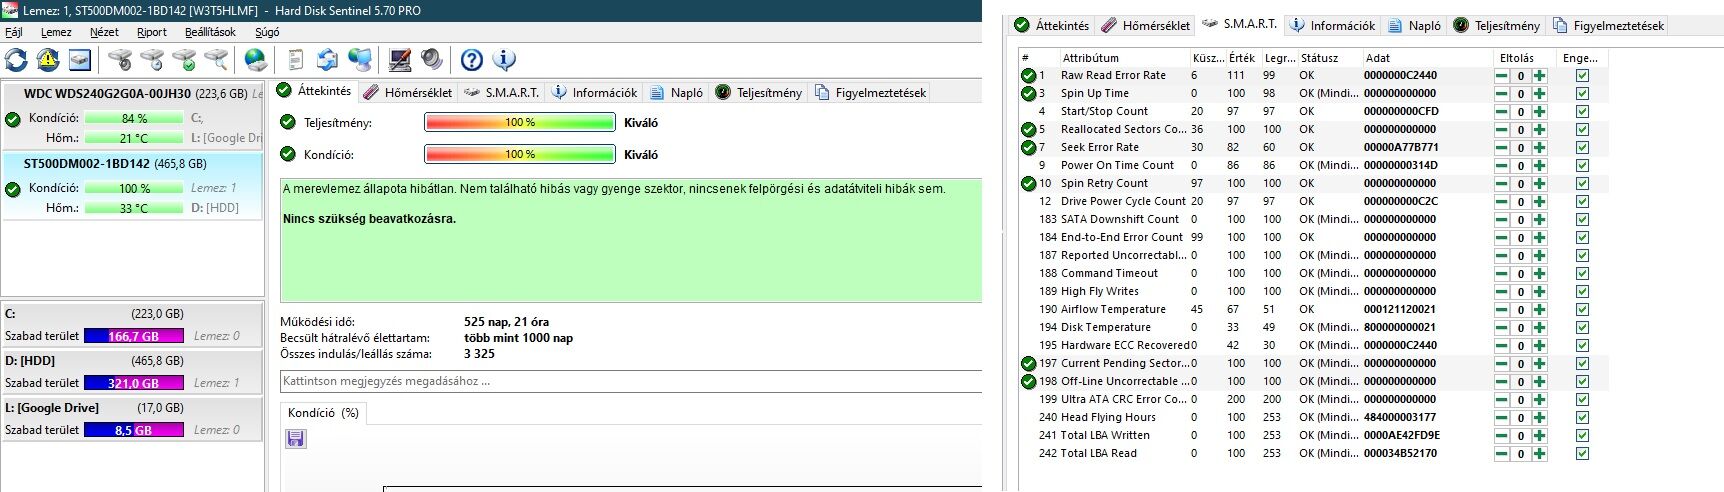Click the disk icon with magnifier (surface test)

point(215,60)
